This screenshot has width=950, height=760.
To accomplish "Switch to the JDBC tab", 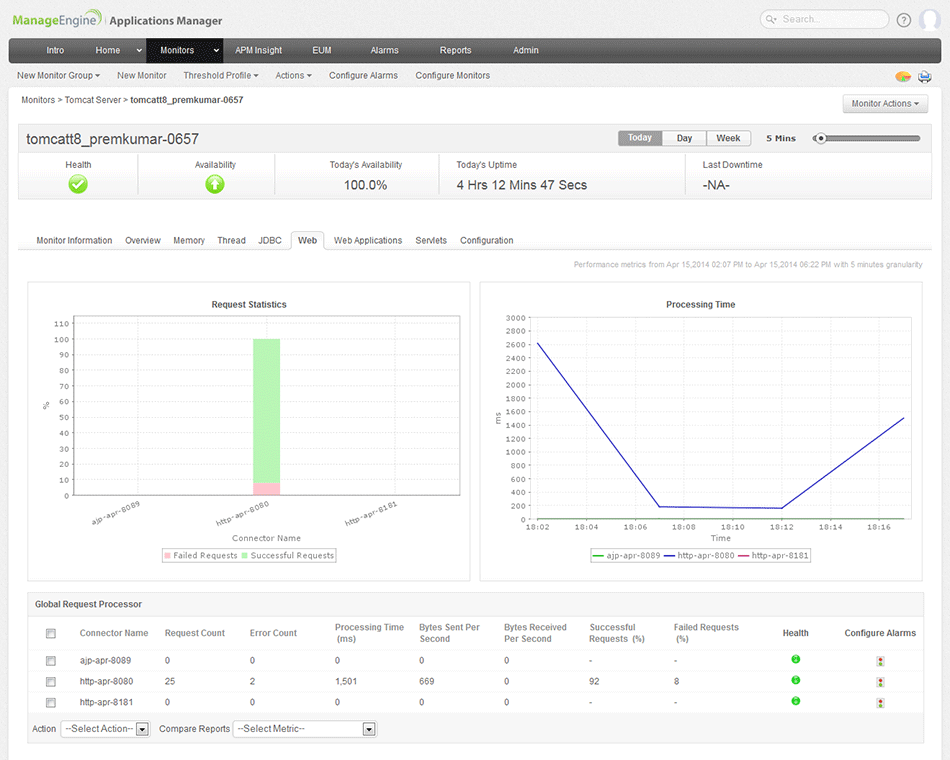I will coord(270,241).
